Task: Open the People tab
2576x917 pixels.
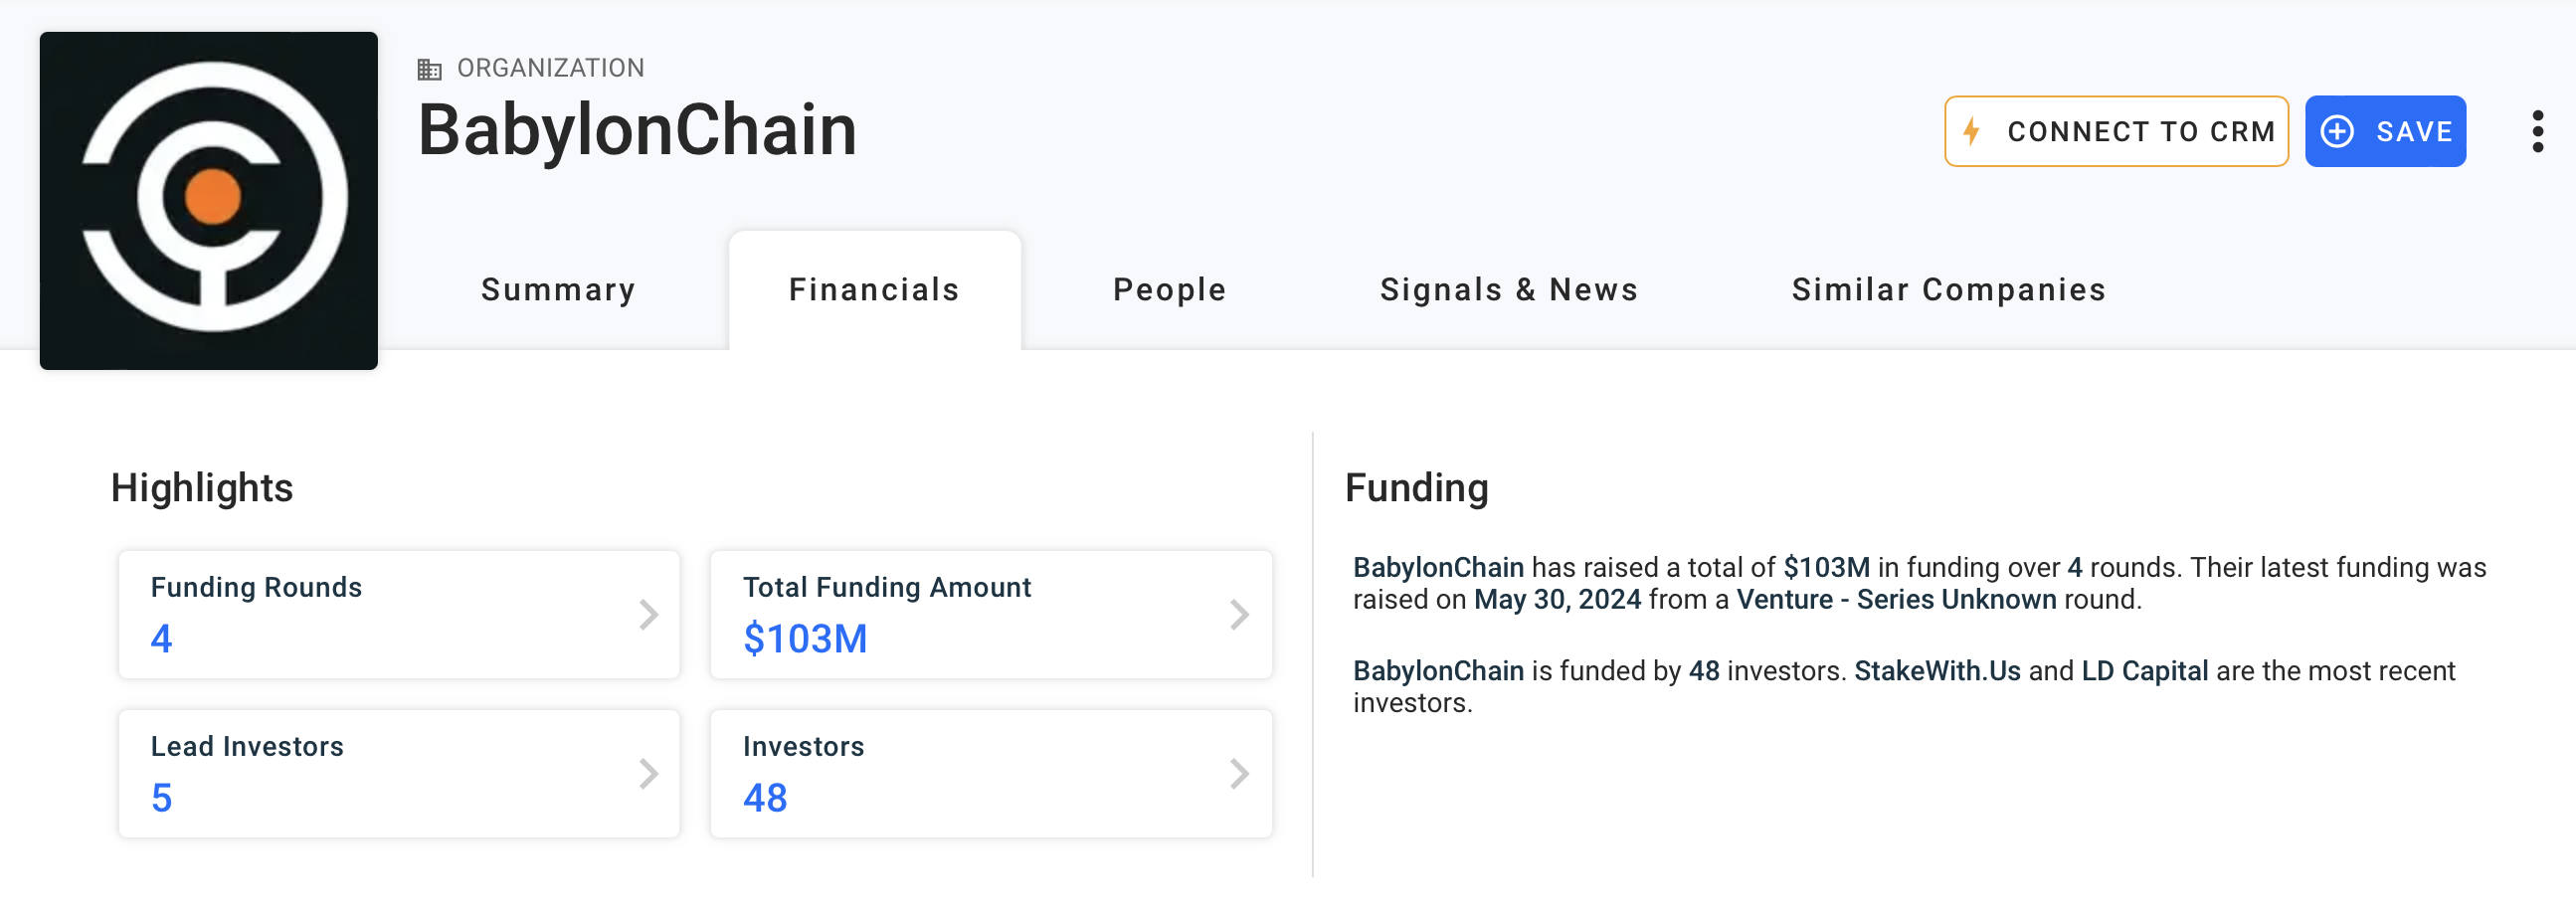Action: [x=1169, y=290]
